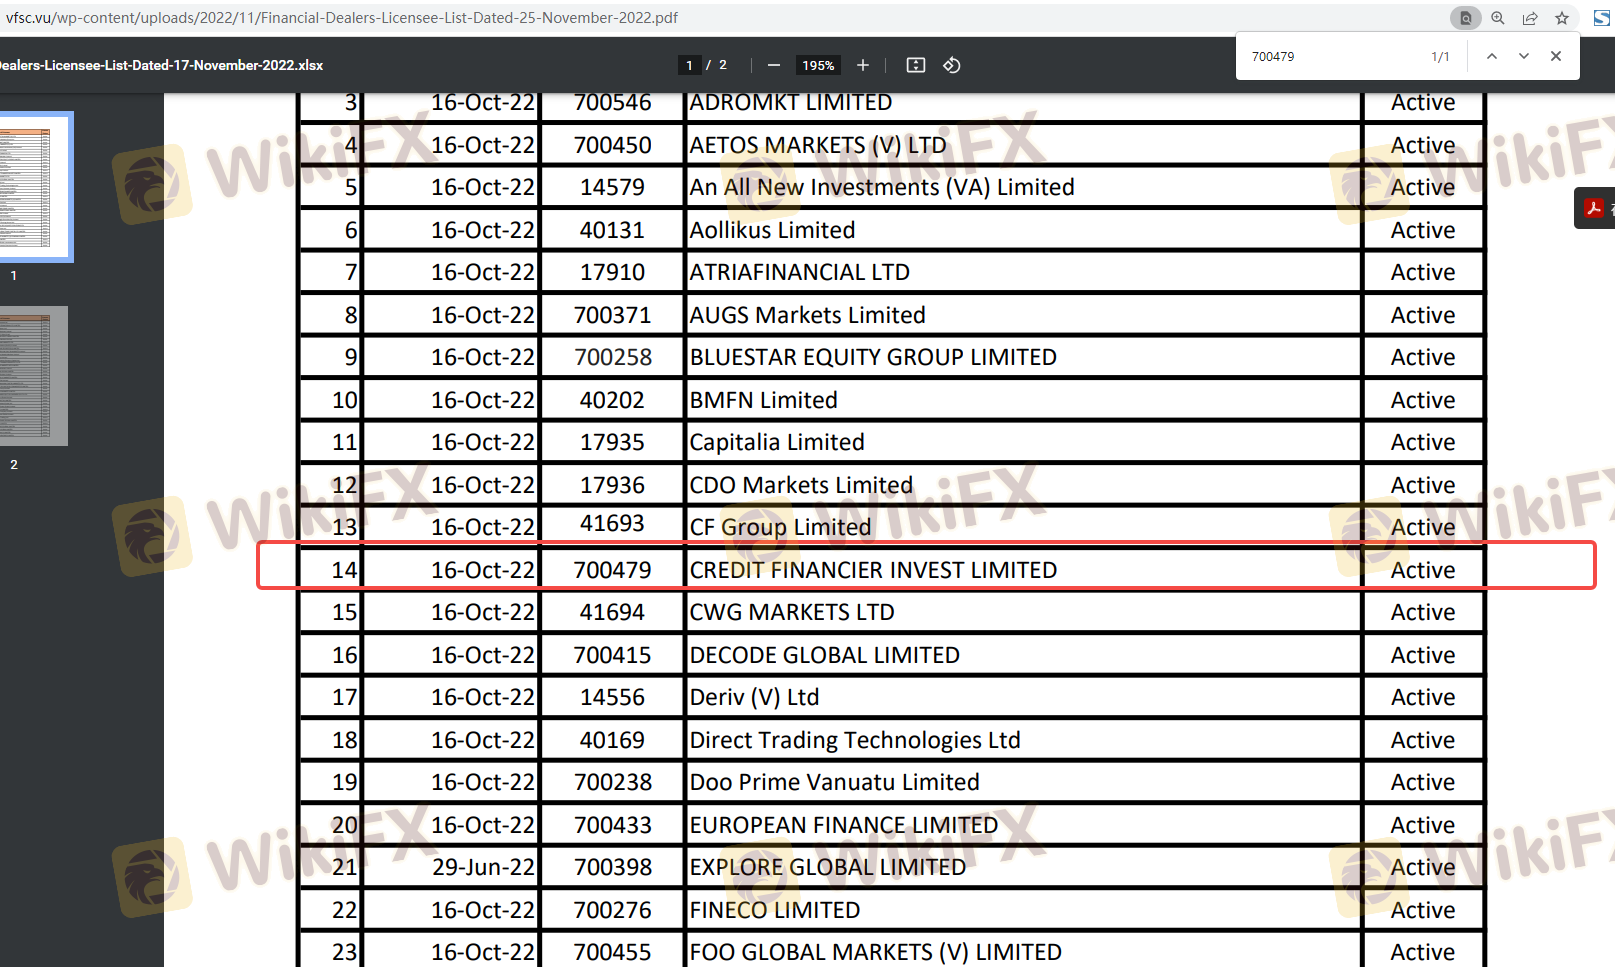The image size is (1615, 967).
Task: Open the red Adobe Acrobat side button
Action: (x=1593, y=208)
